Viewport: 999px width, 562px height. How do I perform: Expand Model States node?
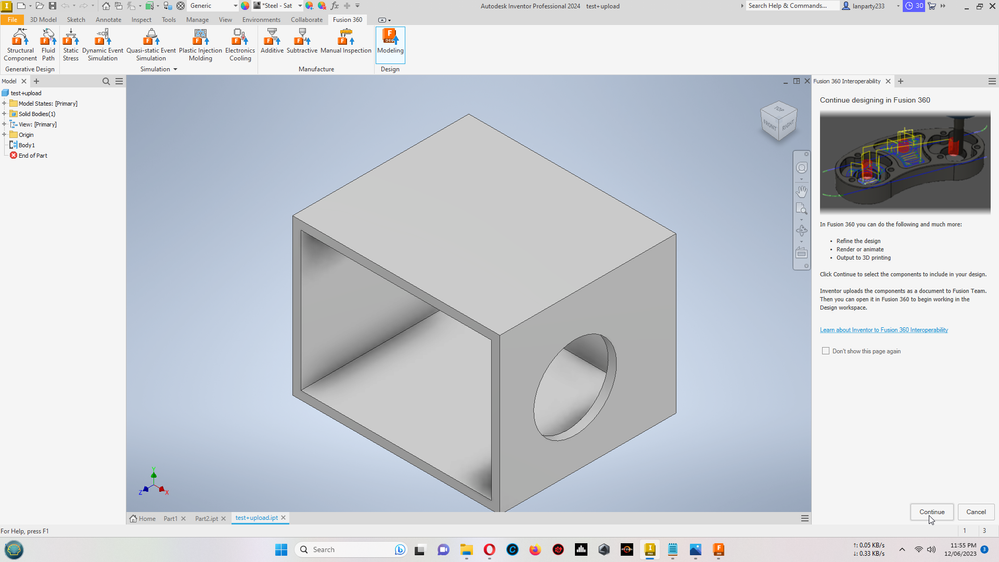point(4,103)
